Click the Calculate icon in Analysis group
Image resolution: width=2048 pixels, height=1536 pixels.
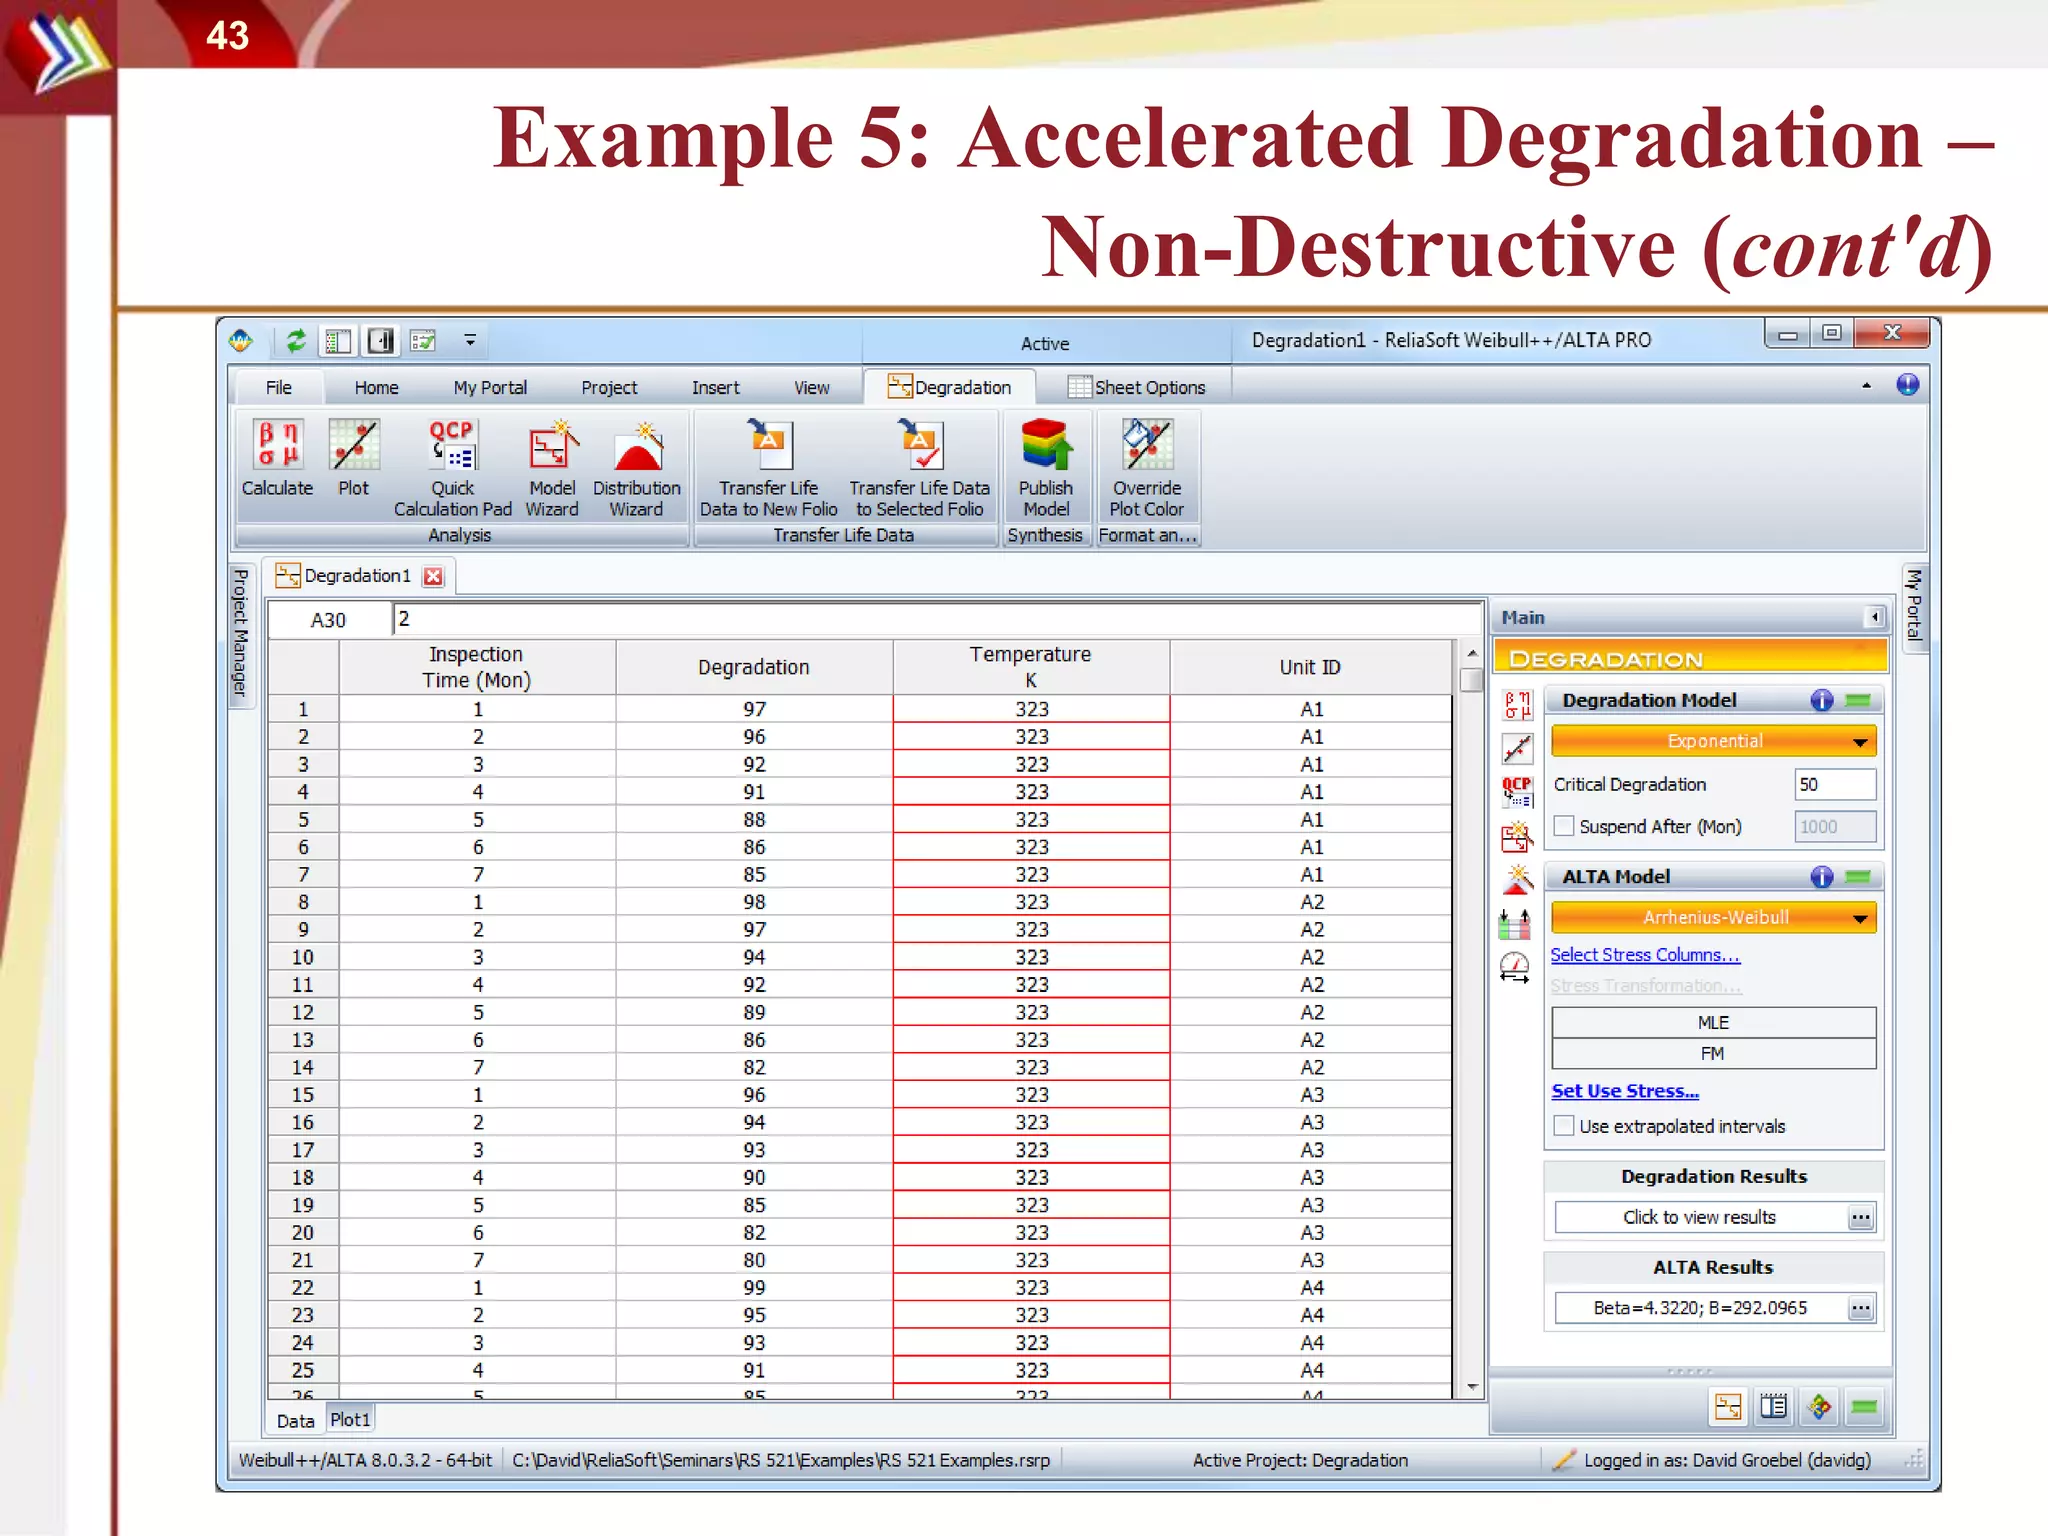point(277,458)
